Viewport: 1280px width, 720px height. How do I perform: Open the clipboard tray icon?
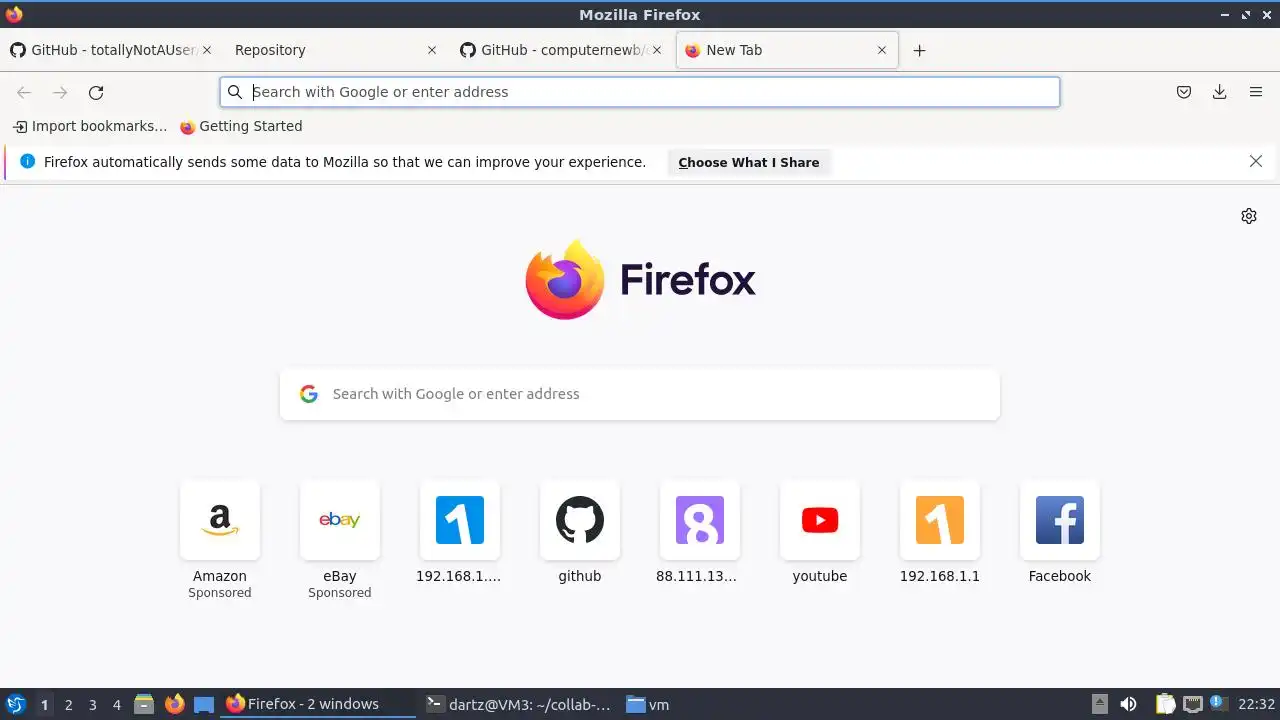coord(1165,705)
